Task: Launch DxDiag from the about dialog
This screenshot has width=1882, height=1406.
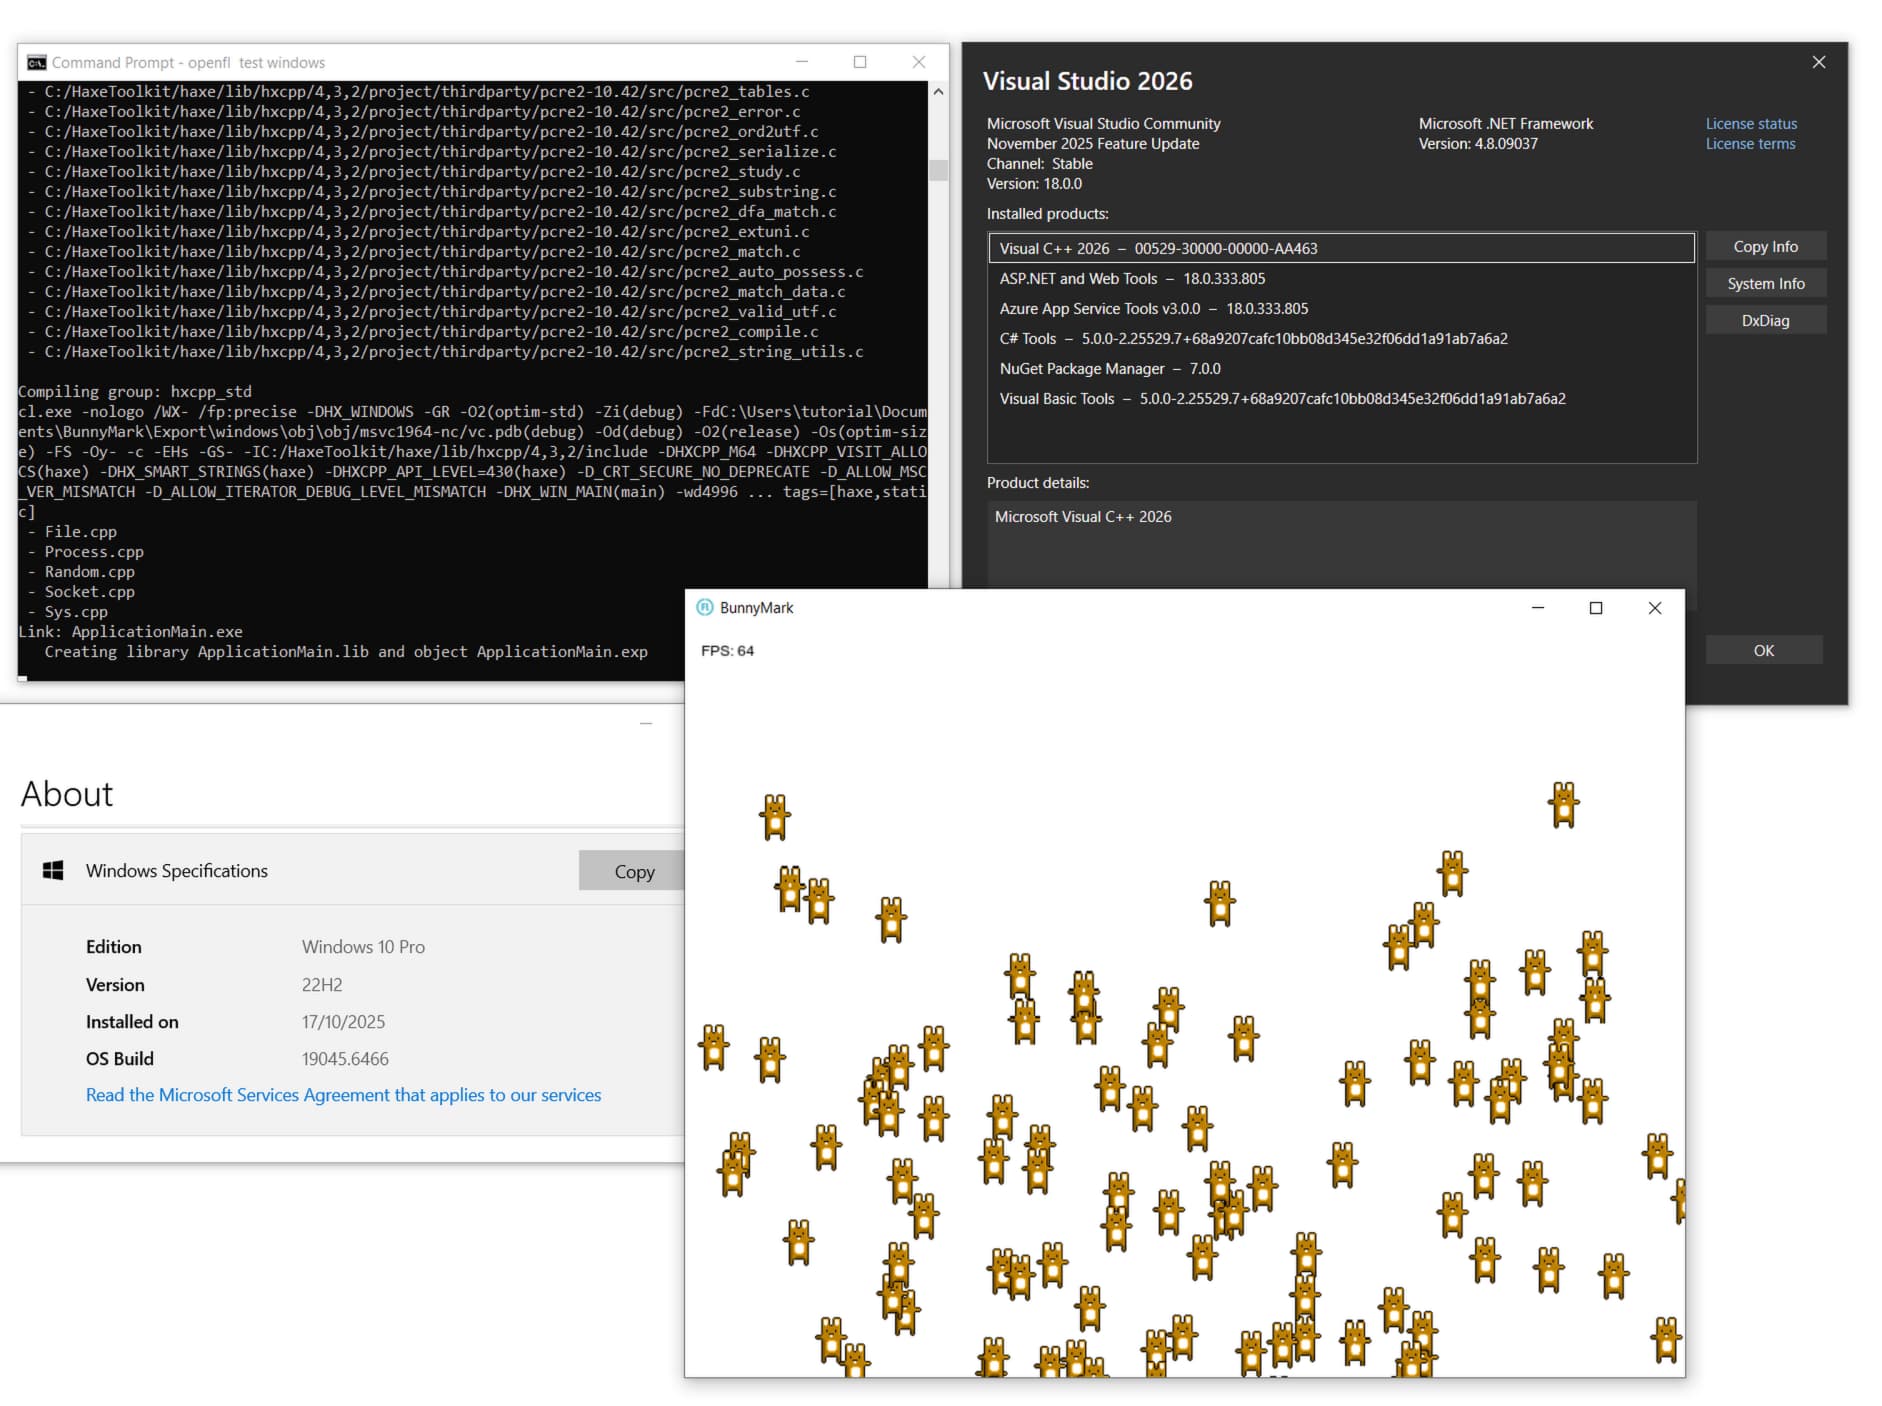Action: (x=1765, y=321)
